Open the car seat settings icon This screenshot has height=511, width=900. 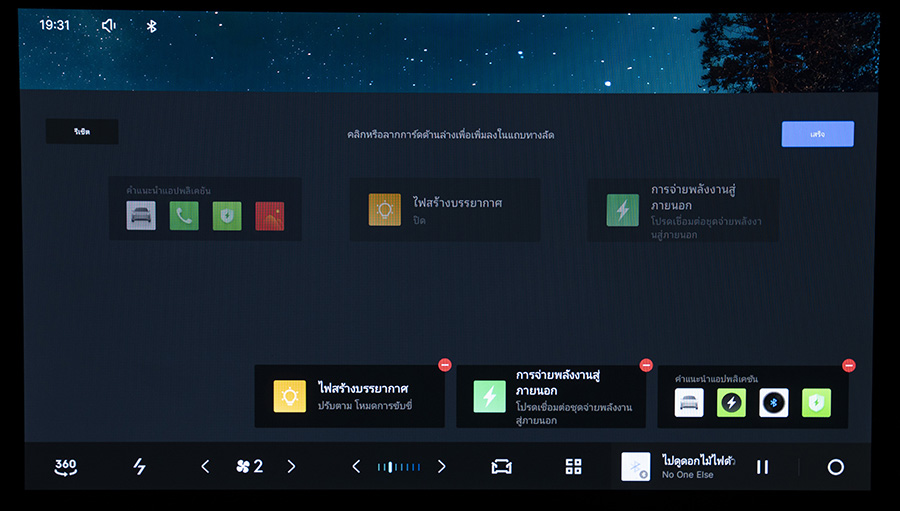coord(501,467)
